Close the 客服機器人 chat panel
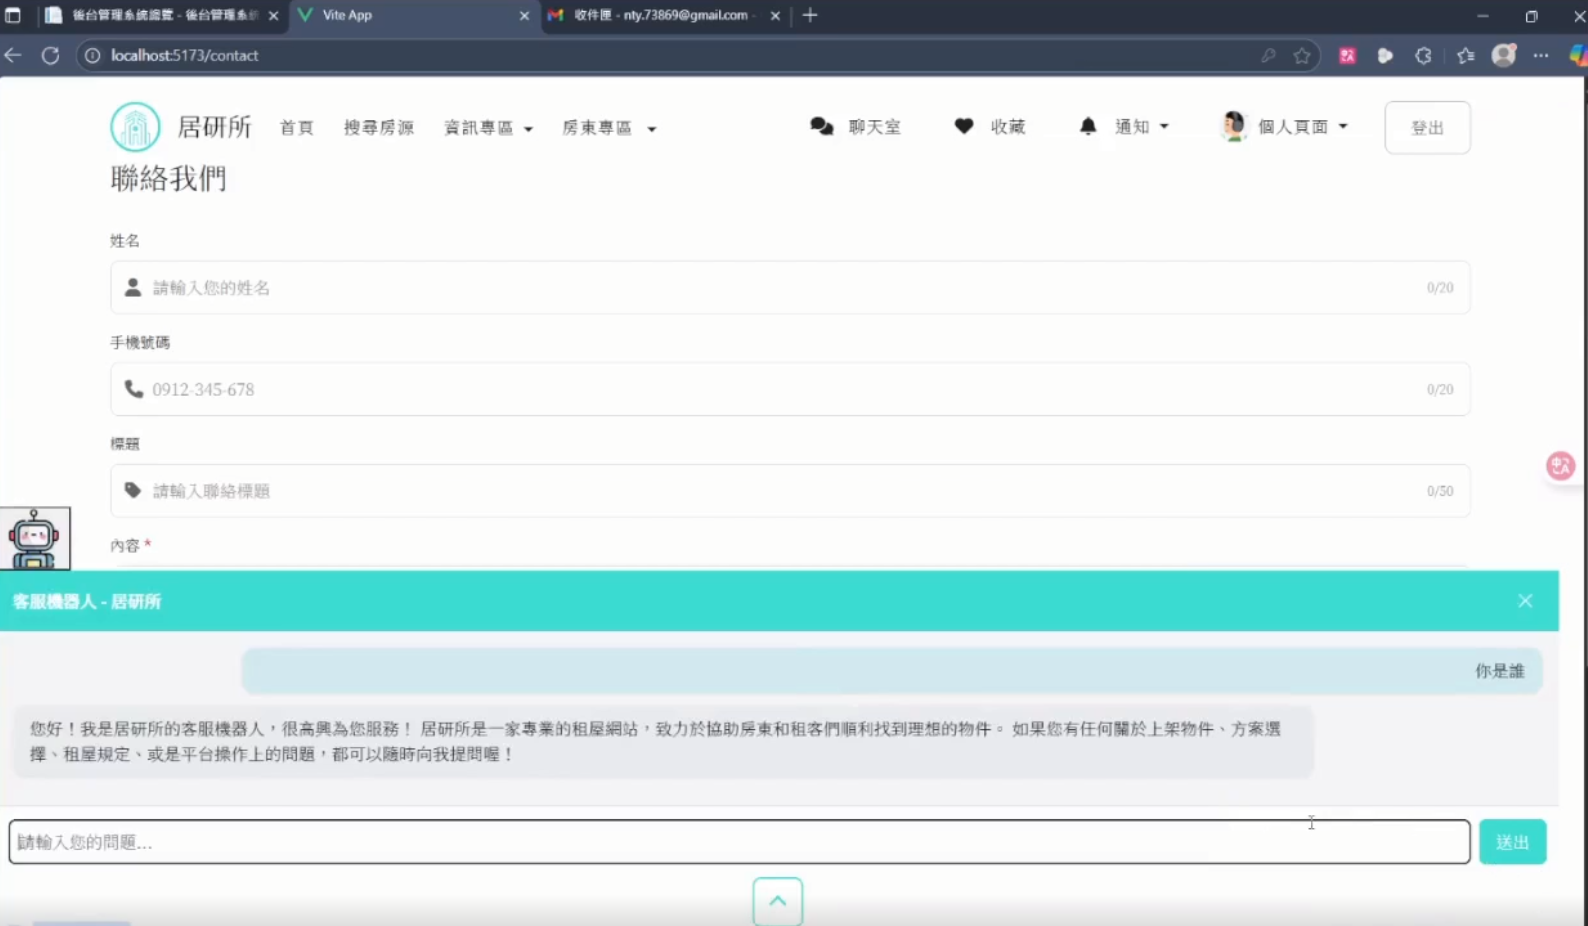 (x=1524, y=601)
